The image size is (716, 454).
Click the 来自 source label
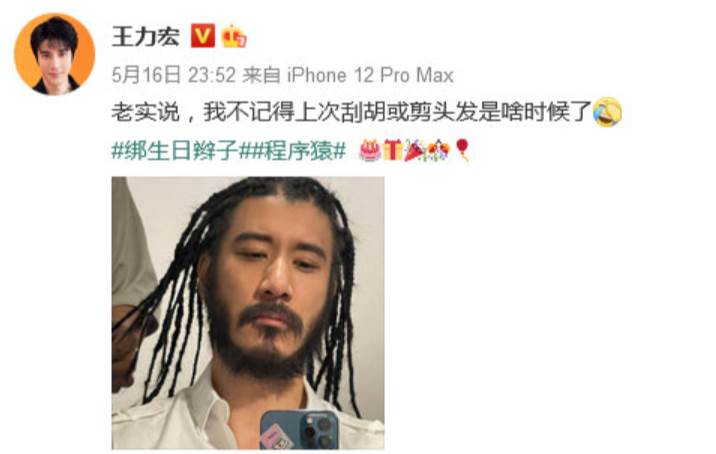point(261,75)
